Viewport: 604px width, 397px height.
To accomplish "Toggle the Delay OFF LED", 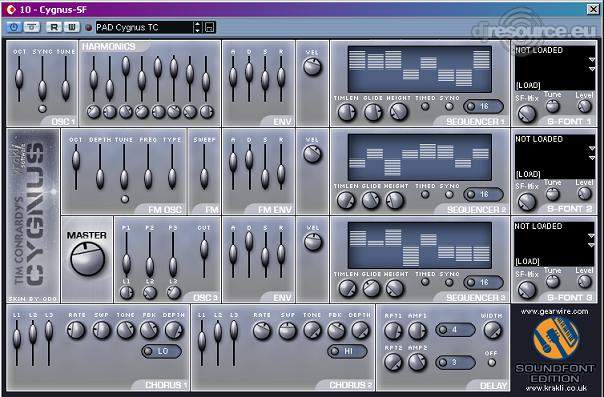I will click(492, 362).
